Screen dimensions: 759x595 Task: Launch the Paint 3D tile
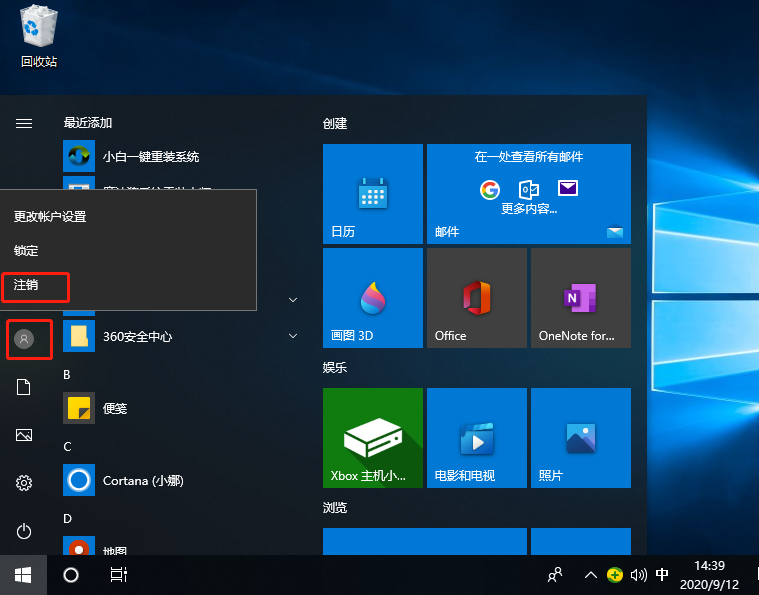373,297
